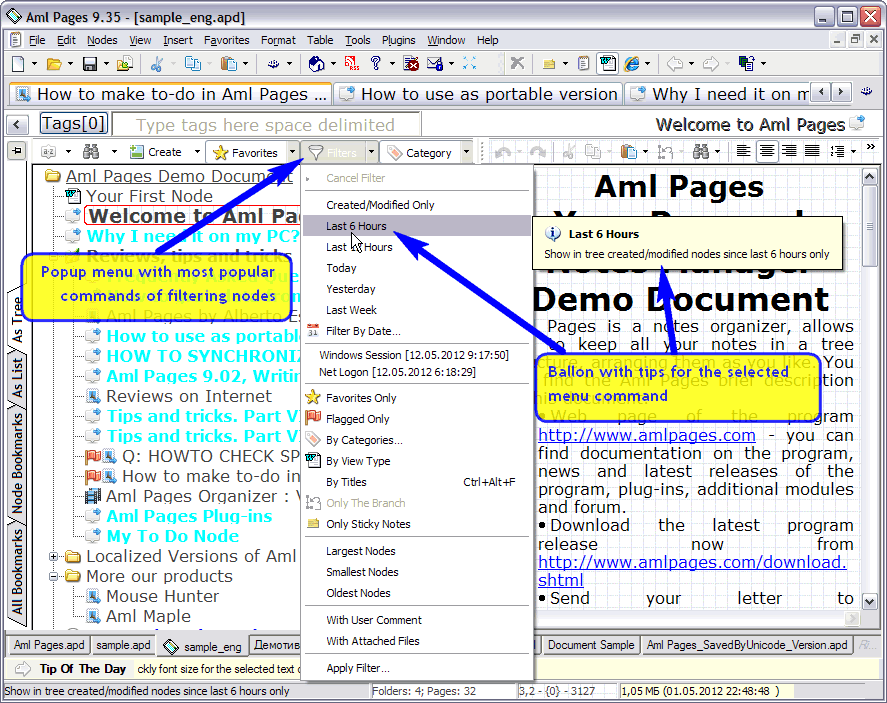887x703 pixels.
Task: Click the globe web icon in main toolbar
Action: [x=316, y=64]
